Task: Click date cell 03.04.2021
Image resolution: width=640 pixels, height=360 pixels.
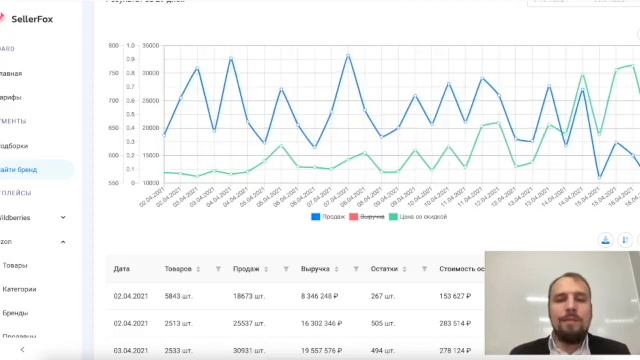Action: (x=131, y=350)
